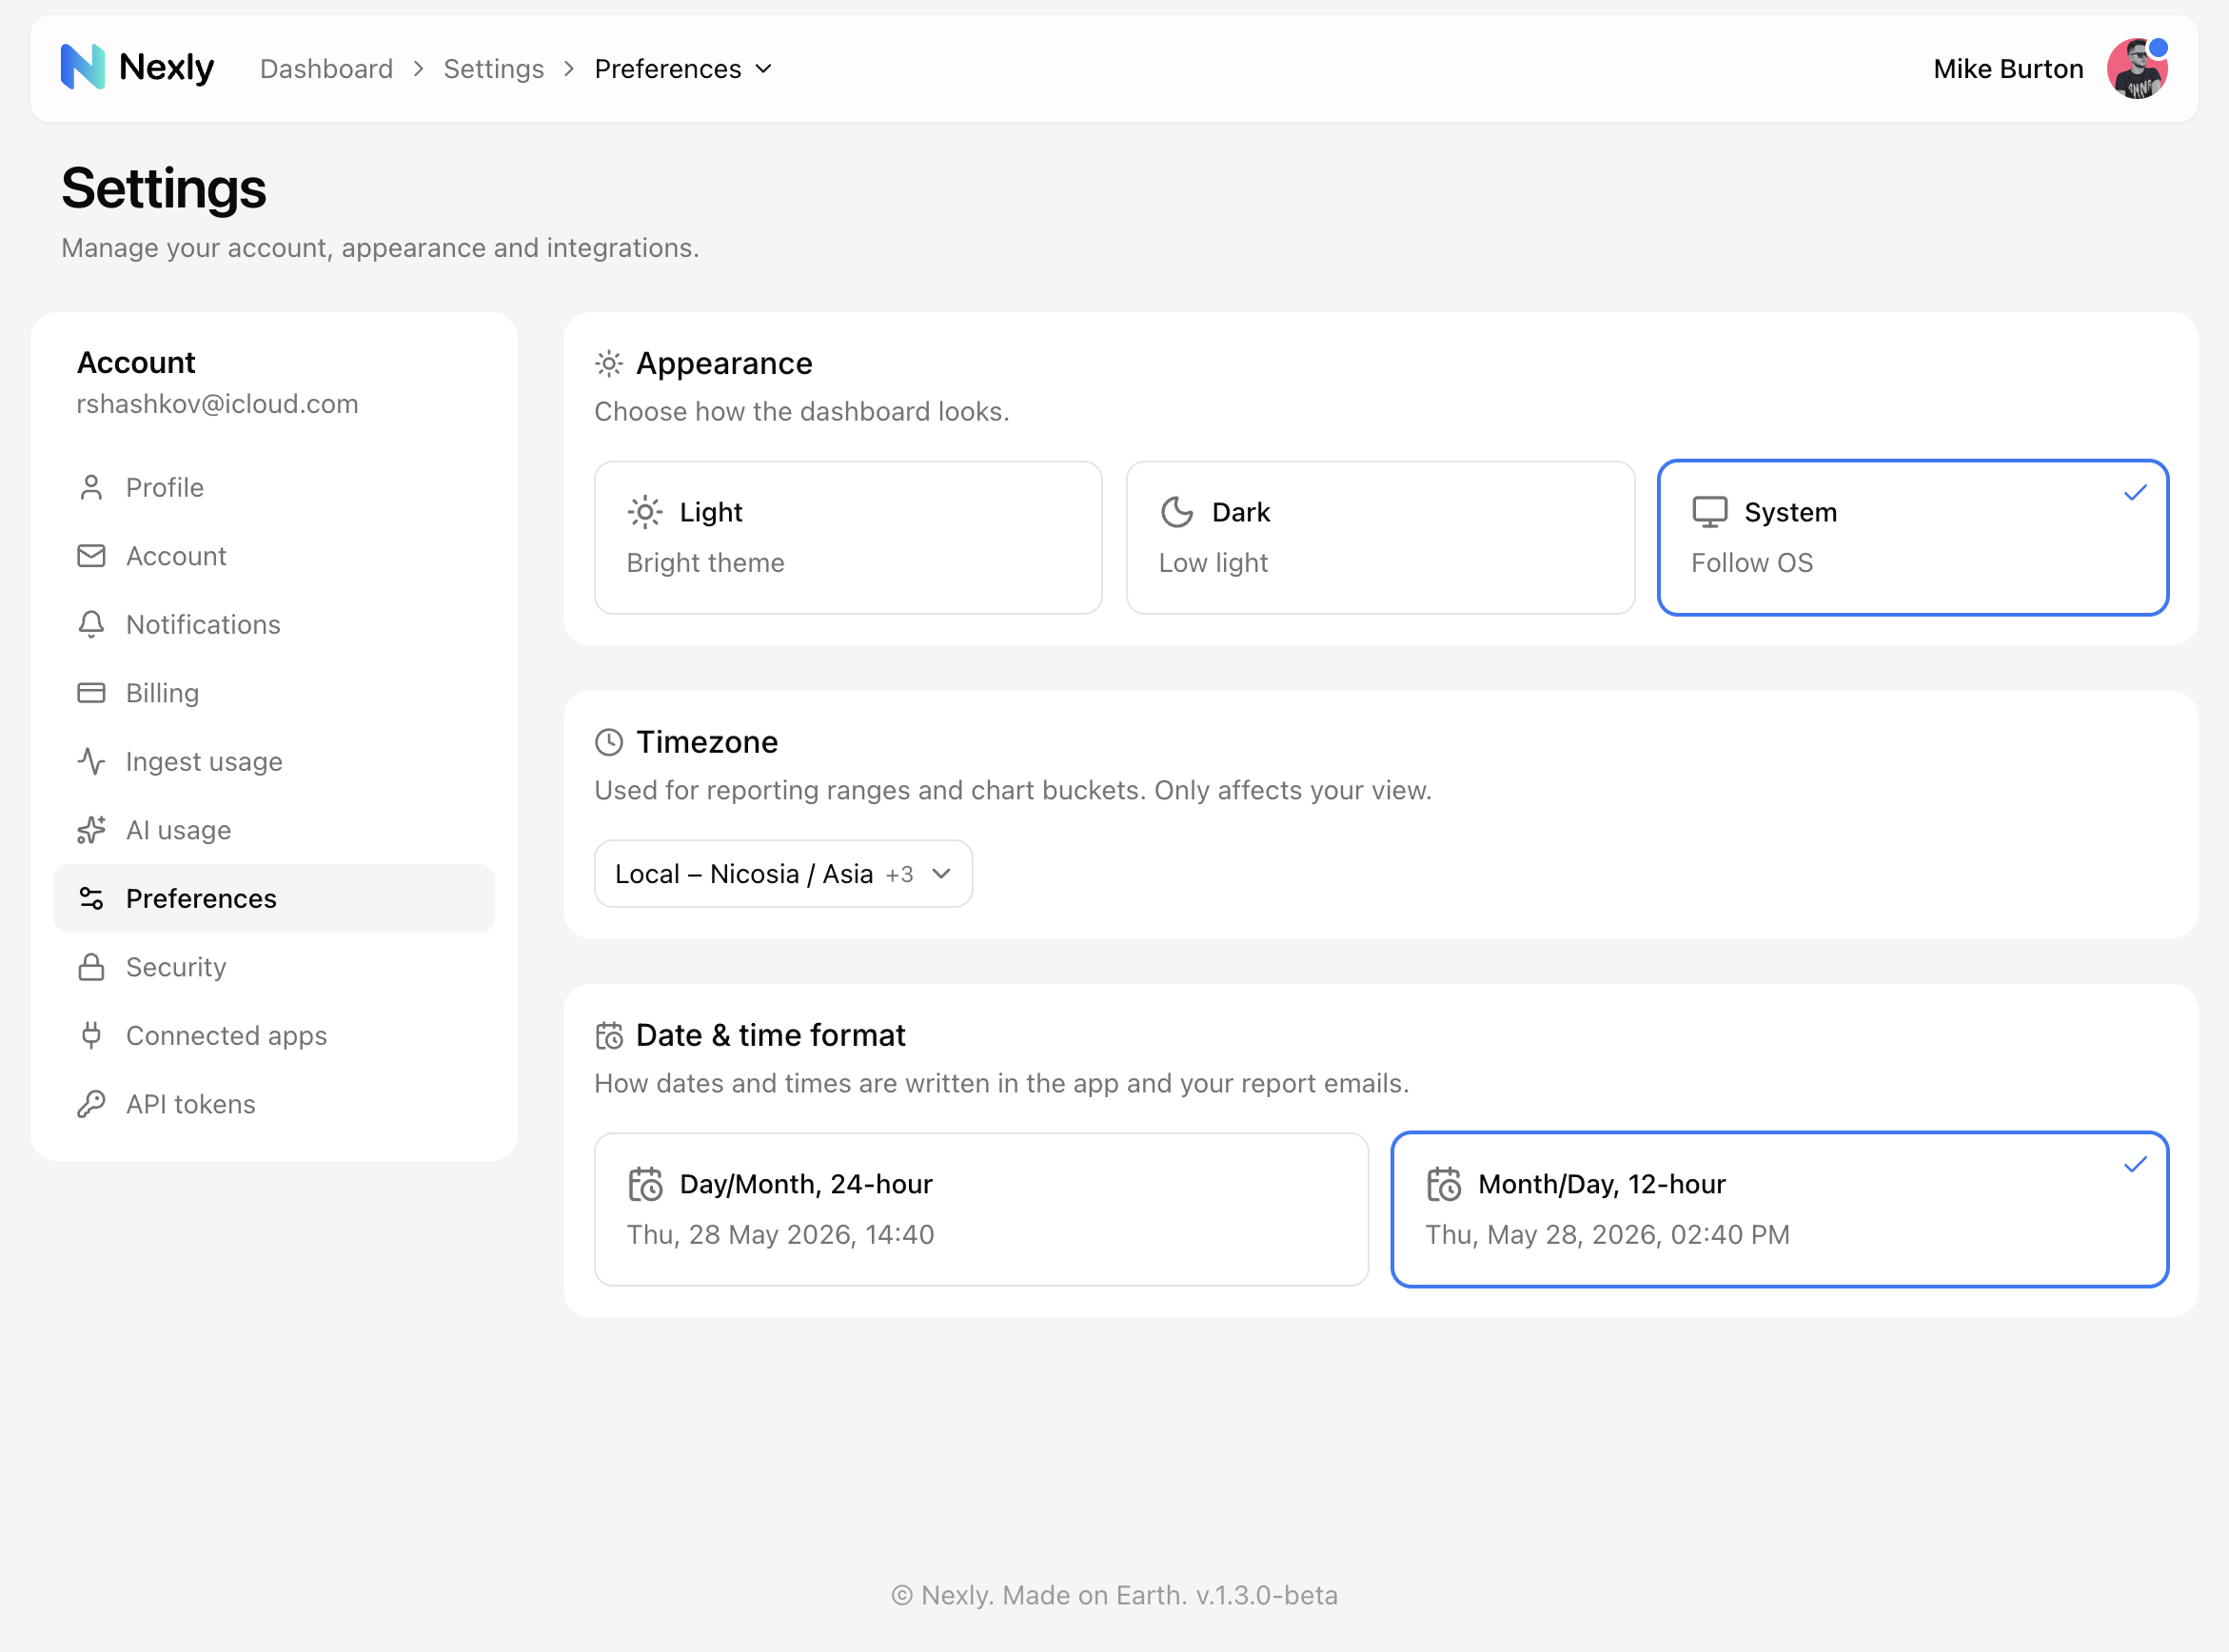Screen dimensions: 2229x1652
Task: Click the Preferences sliders icon
Action: click(x=91, y=898)
